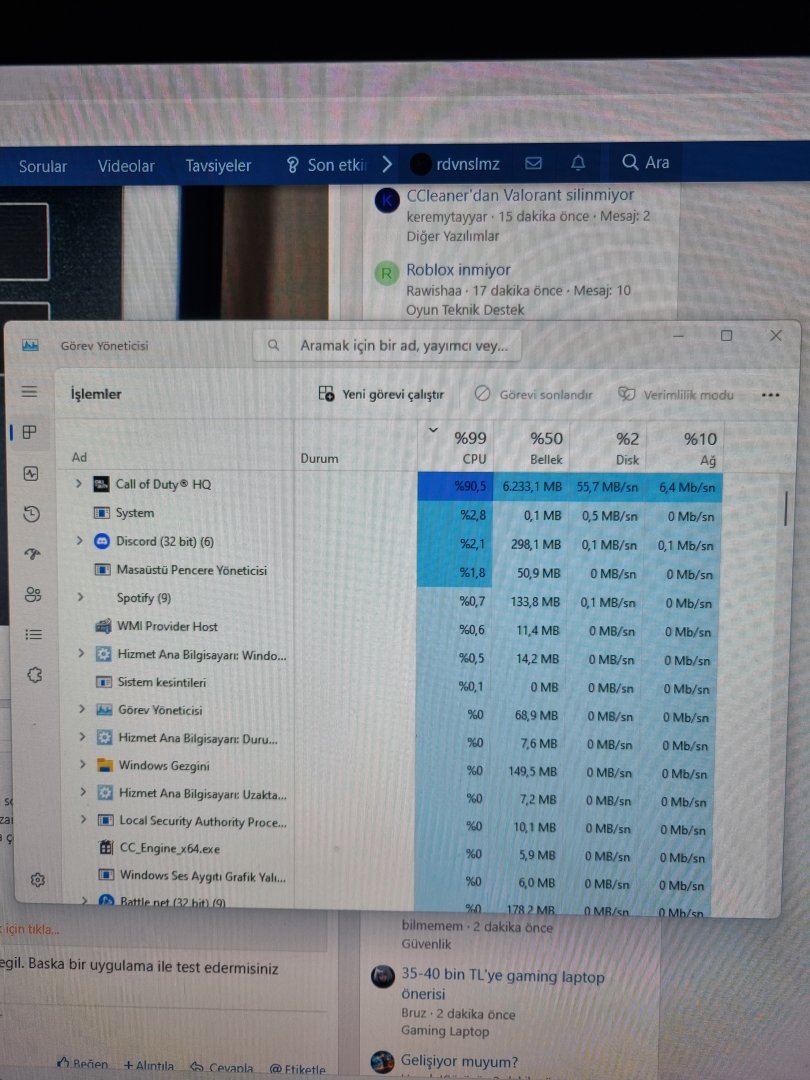The height and width of the screenshot is (1080, 810).
Task: Expand the Discord (32 bit) process group
Action: (79, 541)
